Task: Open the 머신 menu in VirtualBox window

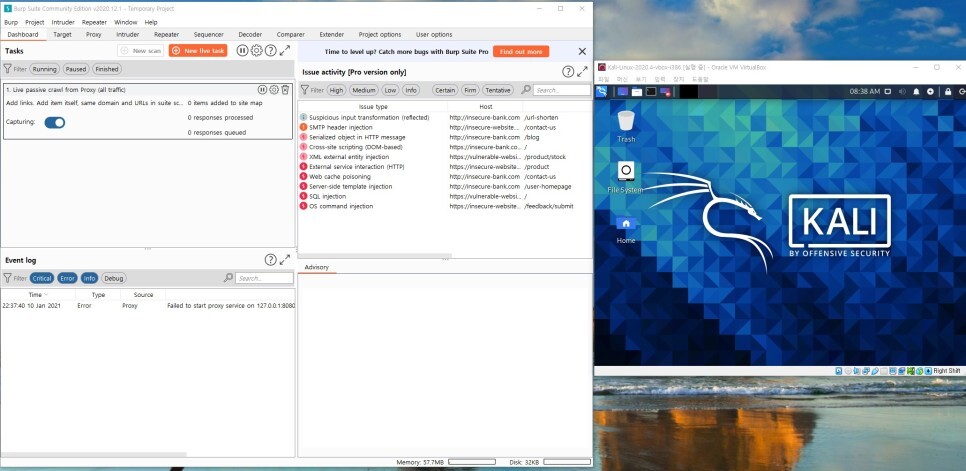Action: pos(622,79)
